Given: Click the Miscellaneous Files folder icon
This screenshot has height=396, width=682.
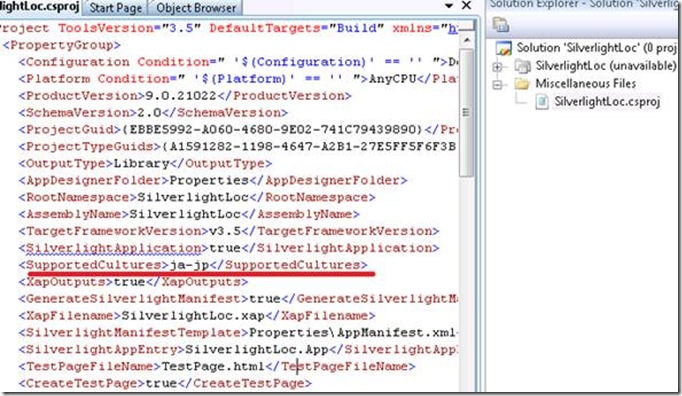Looking at the screenshot, I should [522, 84].
